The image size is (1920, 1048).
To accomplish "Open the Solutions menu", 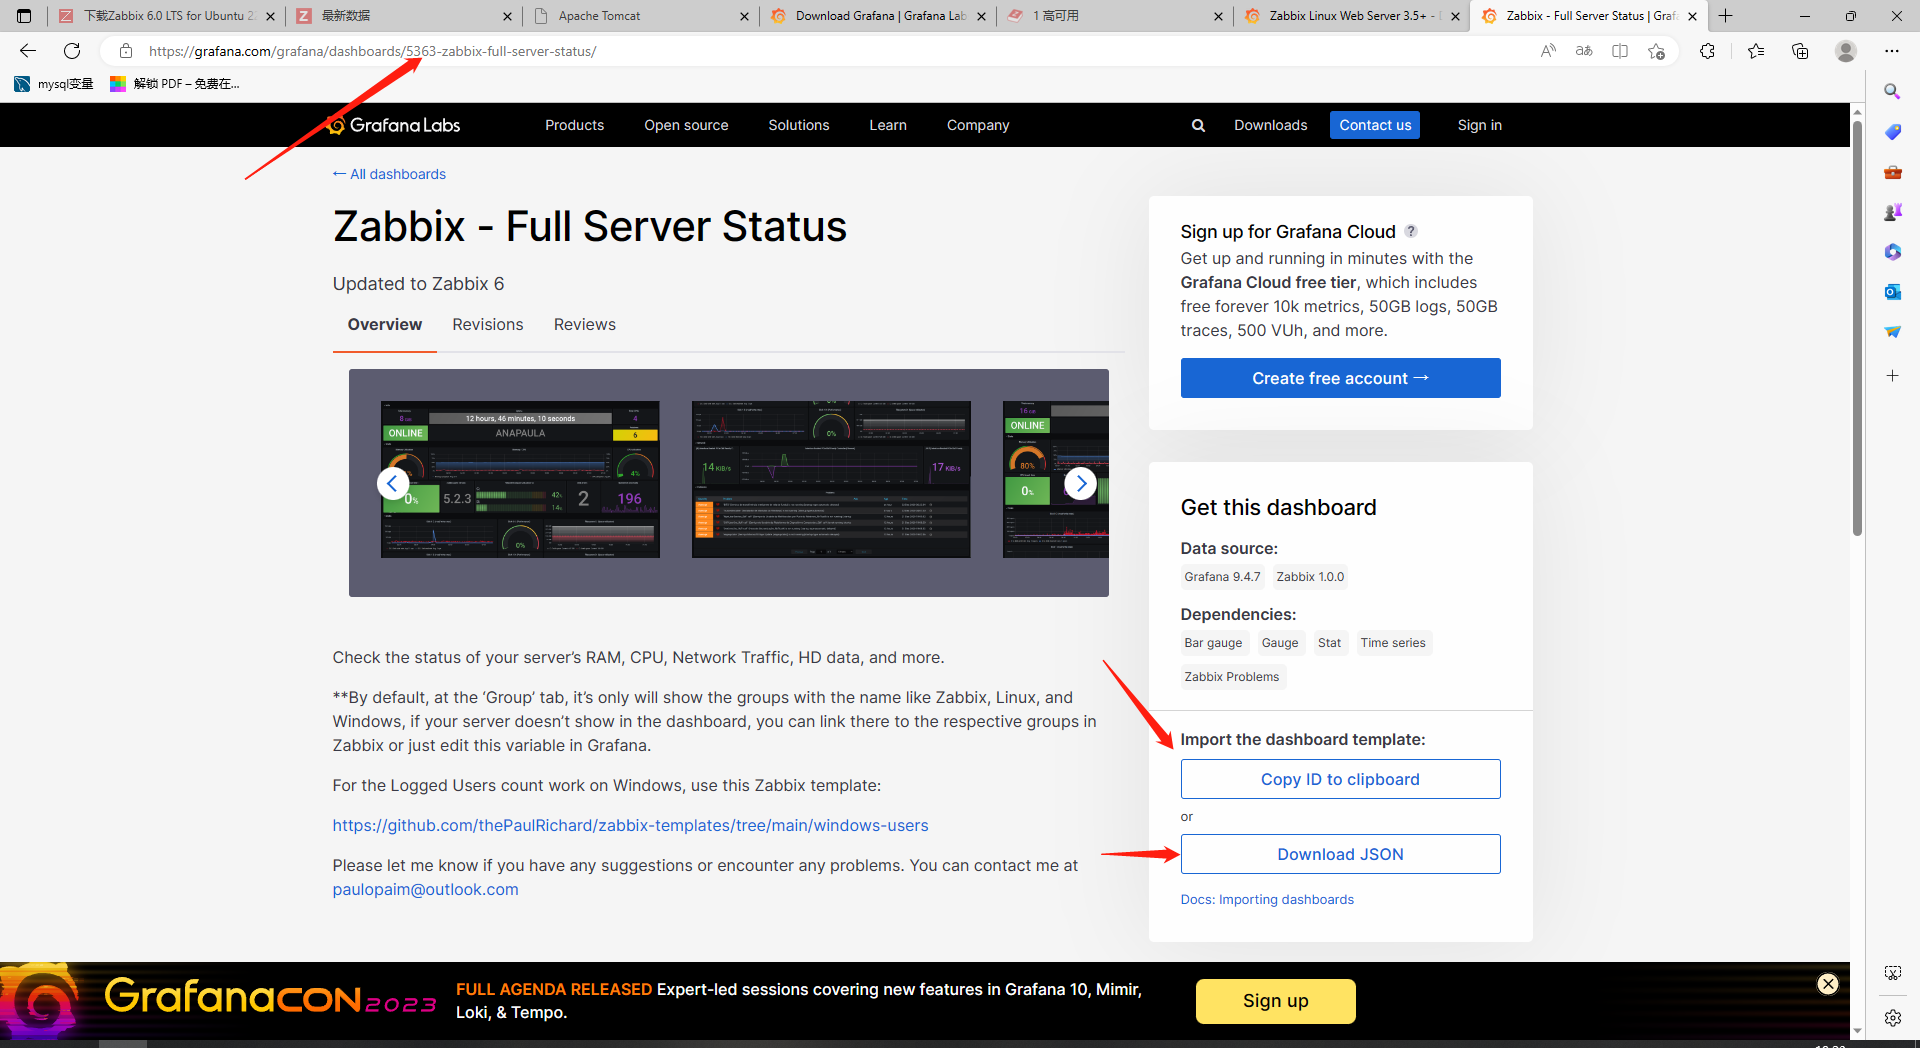I will [x=799, y=125].
